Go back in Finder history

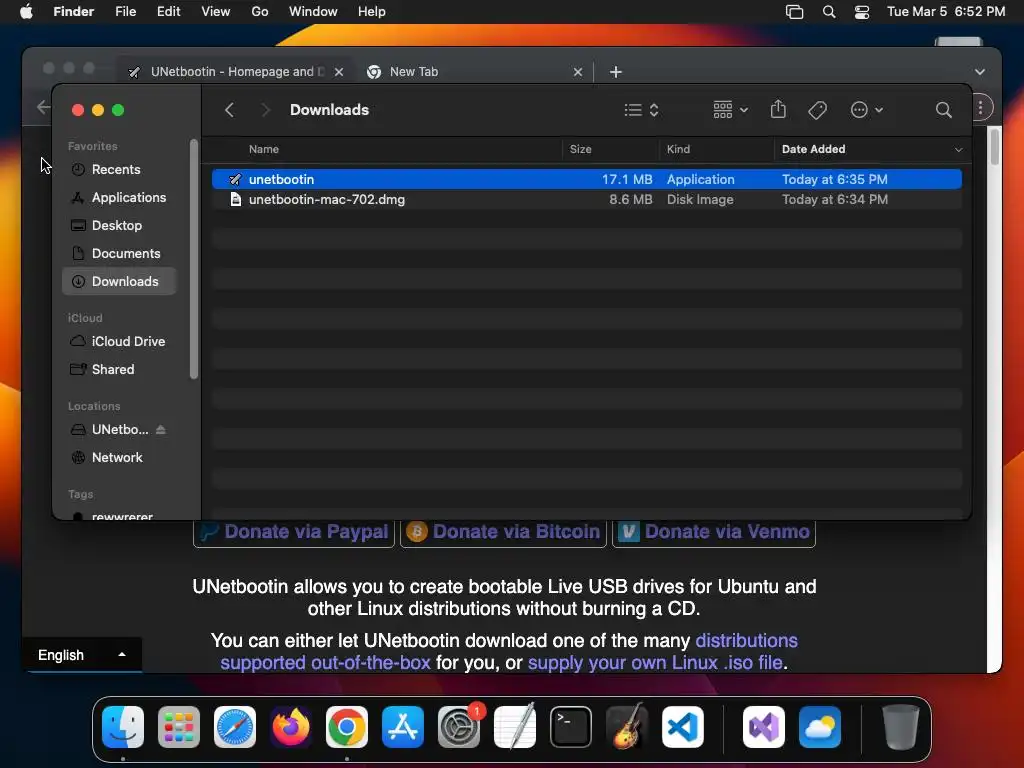pyautogui.click(x=229, y=110)
